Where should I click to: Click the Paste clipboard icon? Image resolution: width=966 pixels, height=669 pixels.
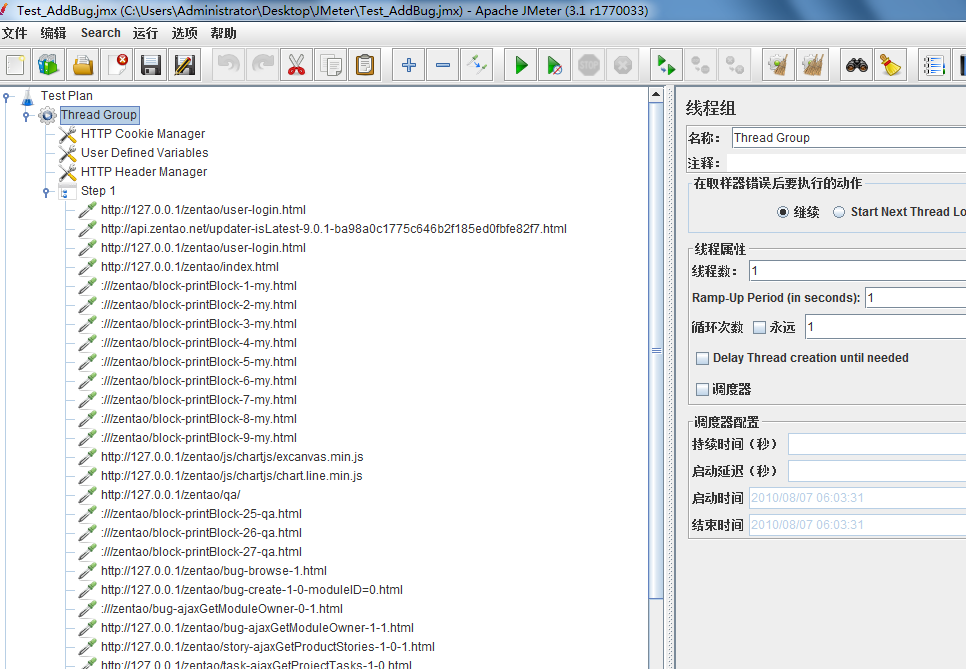click(365, 65)
